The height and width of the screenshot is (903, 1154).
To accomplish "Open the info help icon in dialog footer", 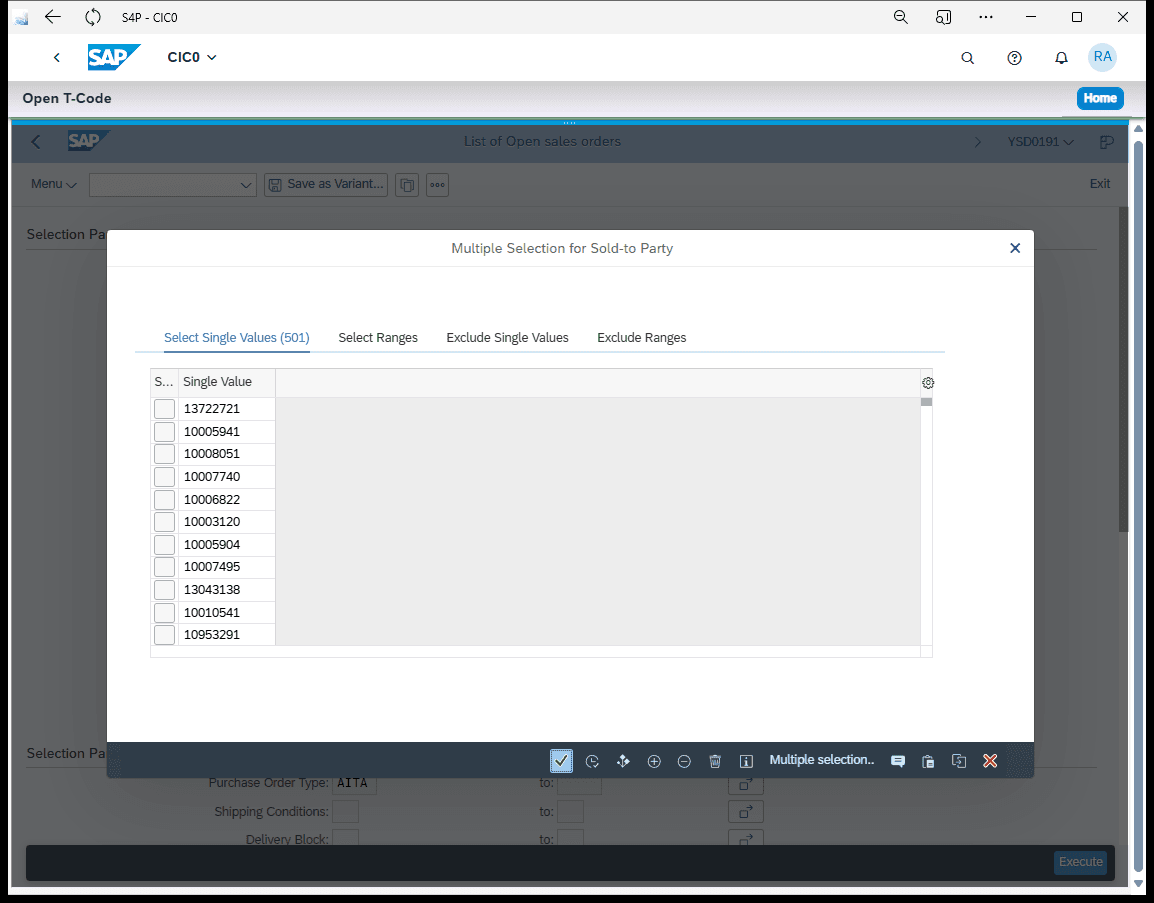I will coord(746,761).
